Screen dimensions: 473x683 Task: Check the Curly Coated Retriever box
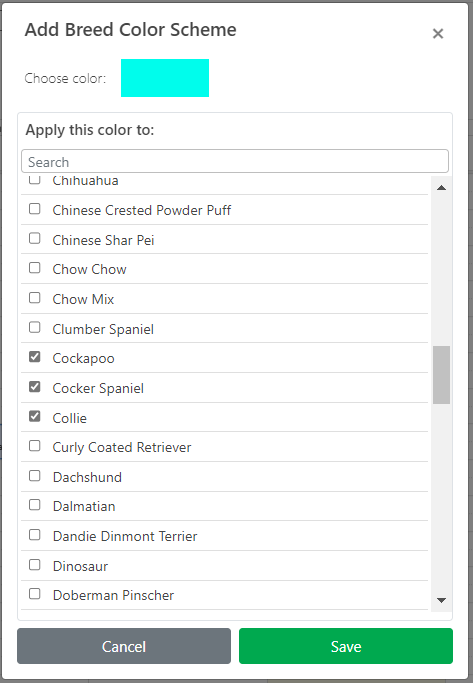click(34, 446)
